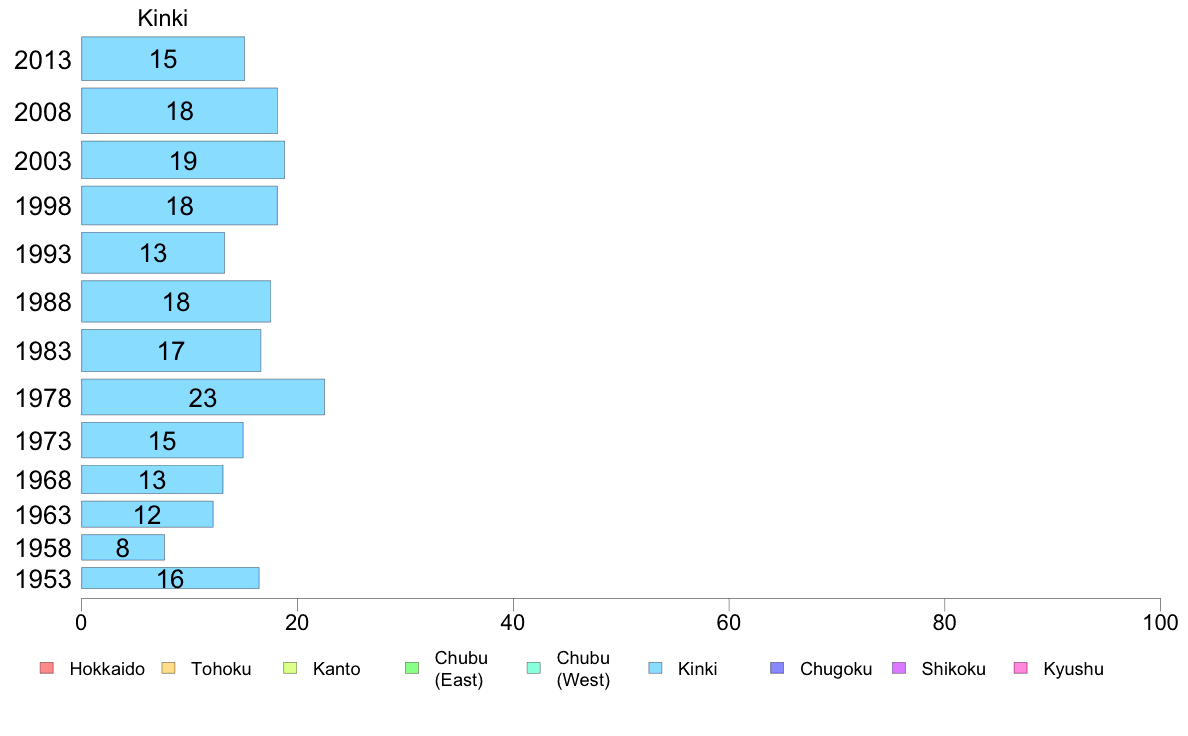
Task: Select the 1958 bar showing 8
Action: click(123, 547)
